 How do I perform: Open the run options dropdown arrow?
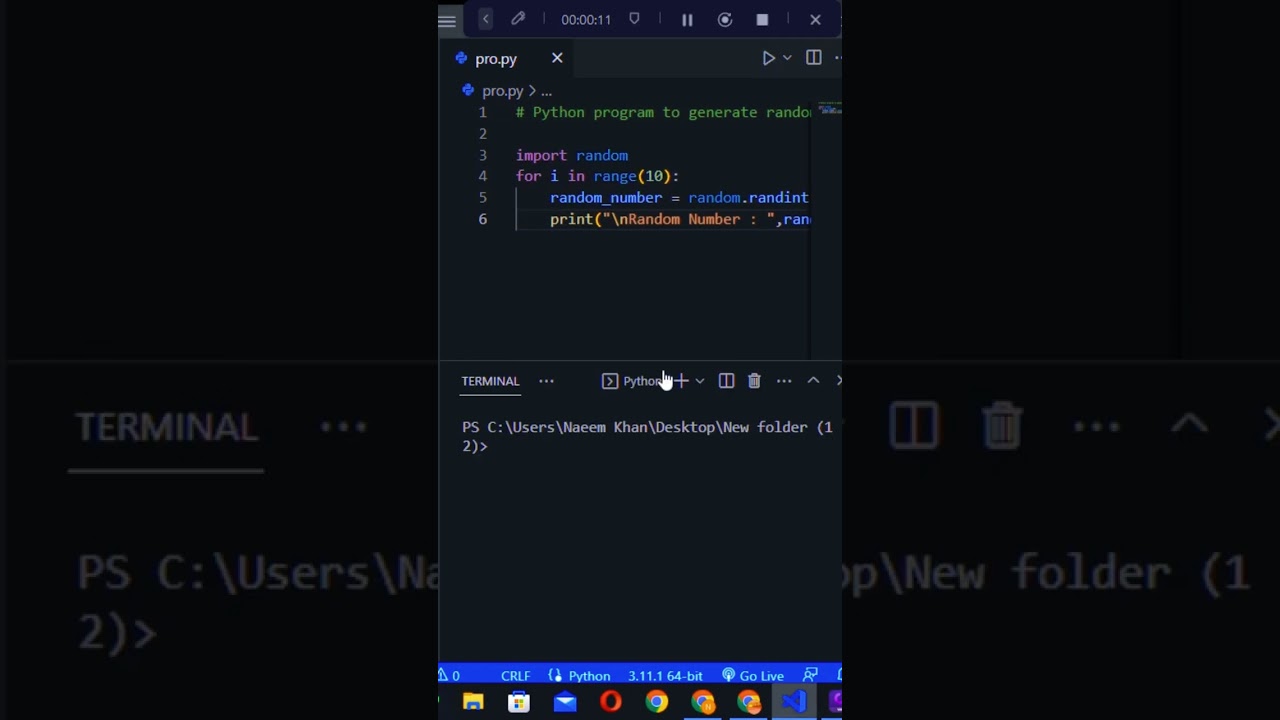[x=787, y=58]
